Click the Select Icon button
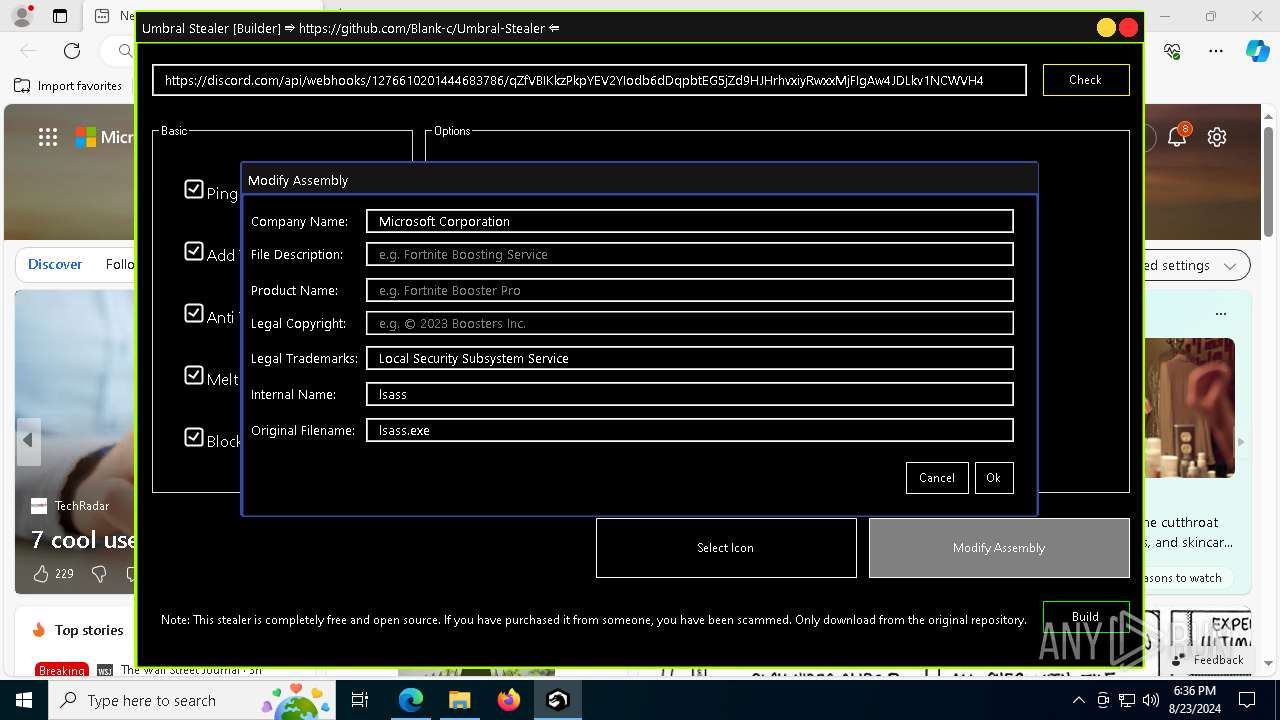This screenshot has height=720, width=1280. pos(726,548)
